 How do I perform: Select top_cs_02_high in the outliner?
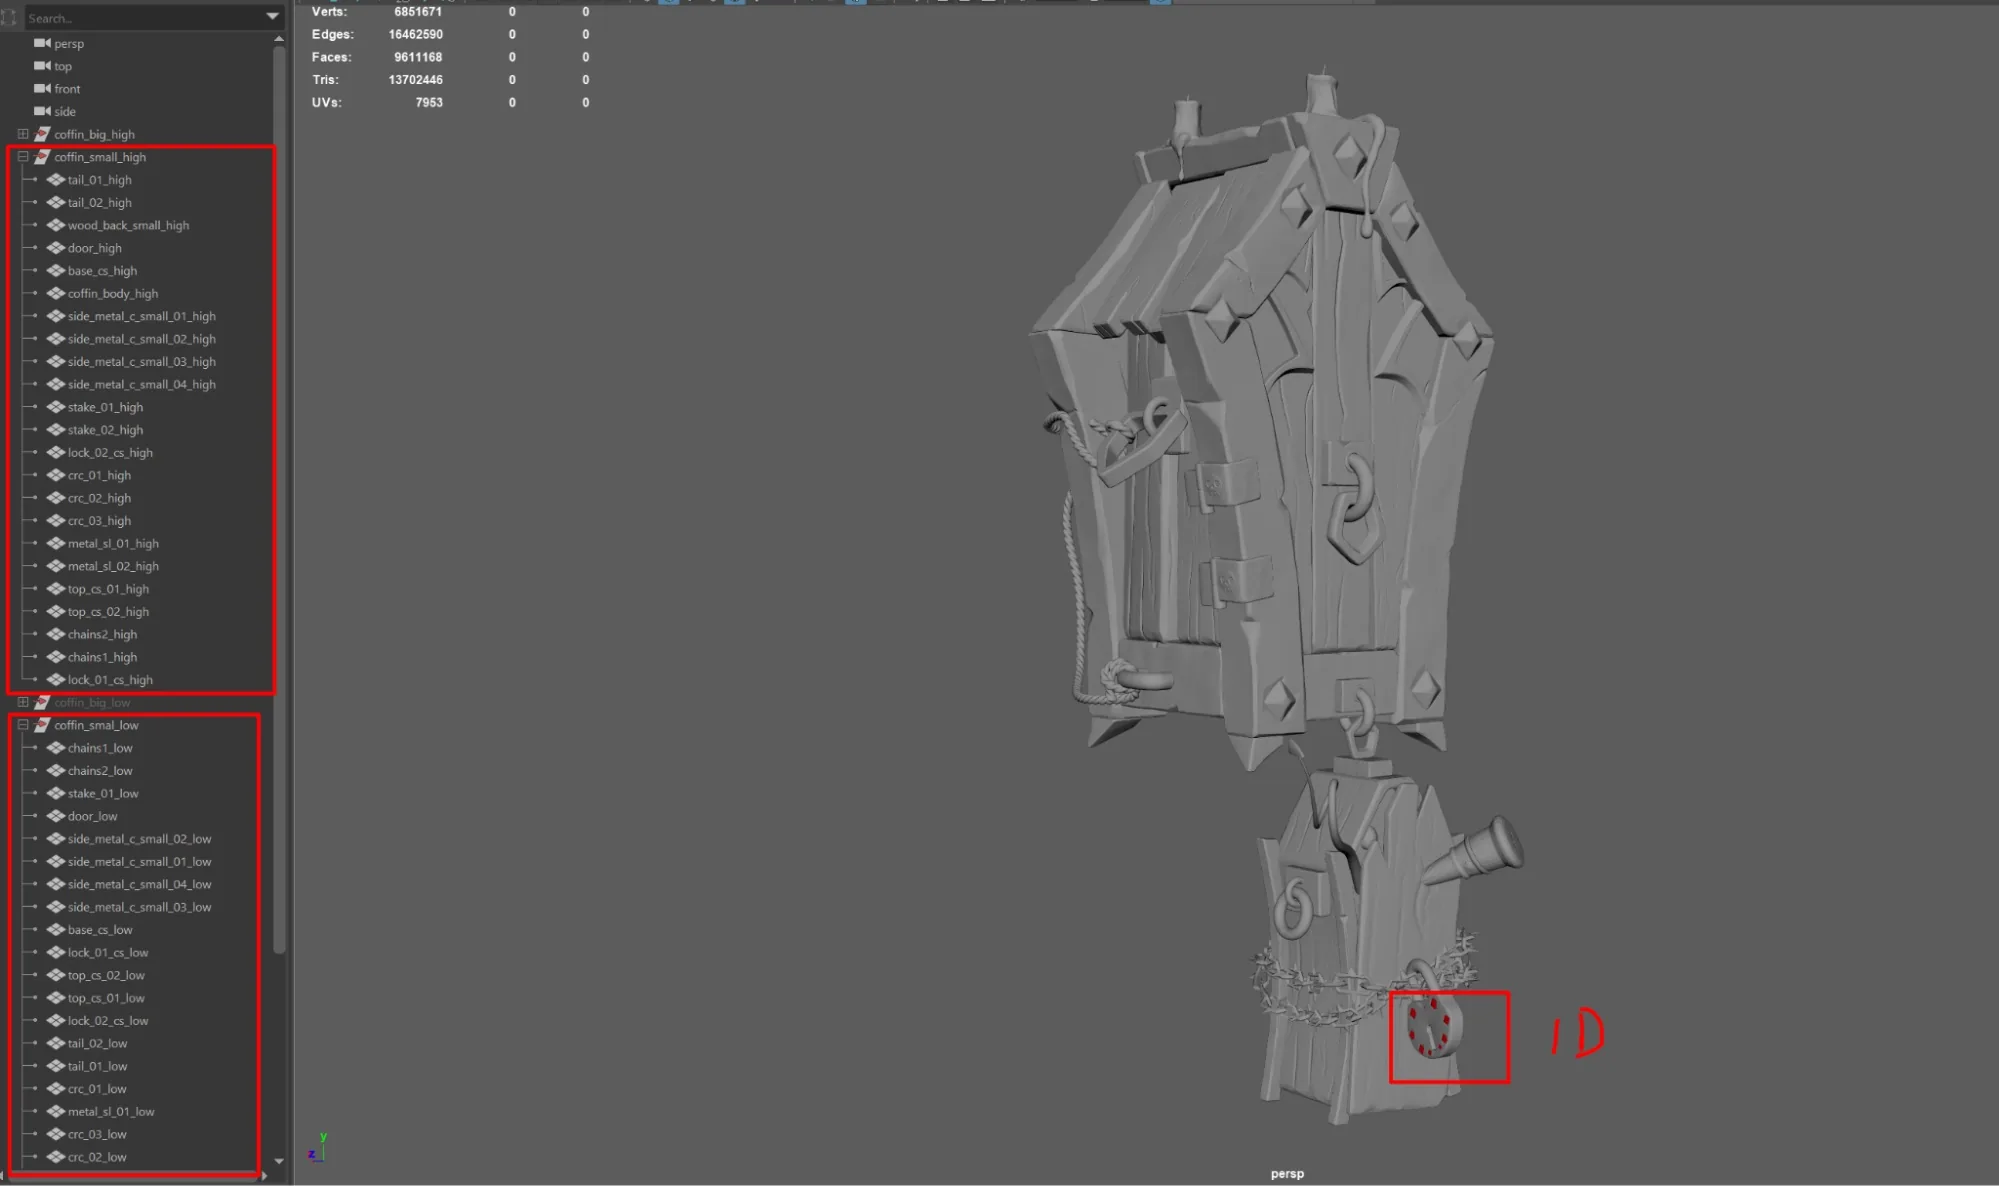(108, 612)
